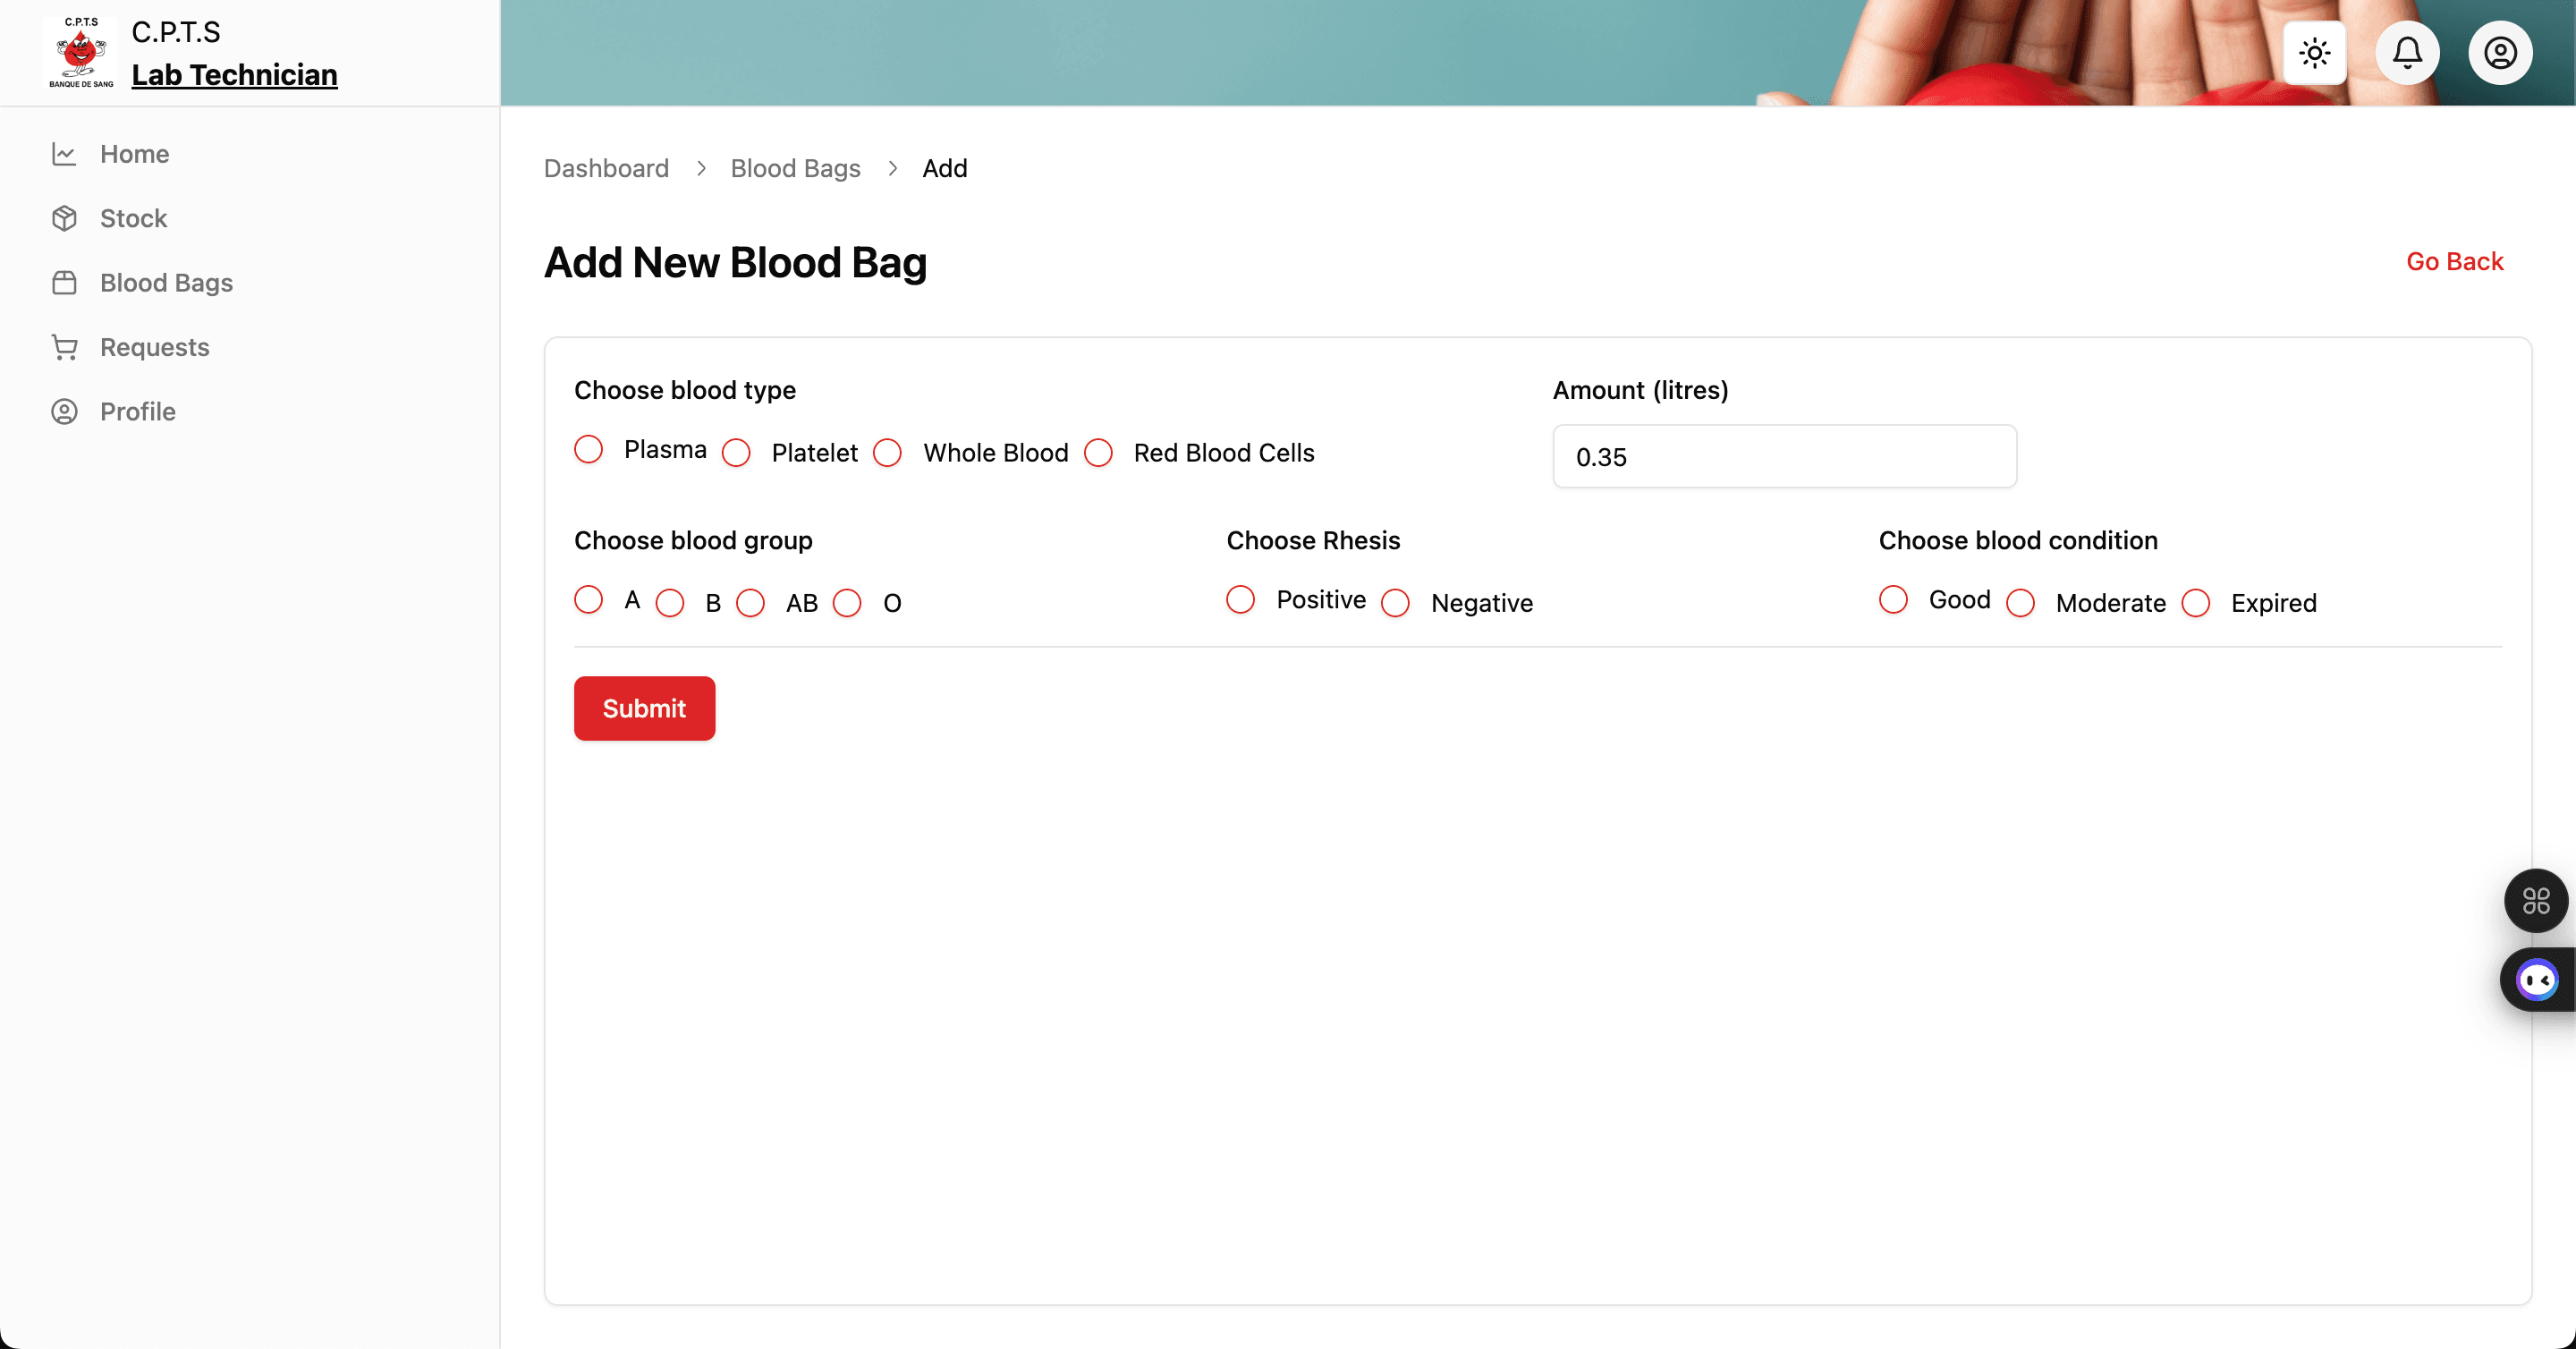
Task: Go to the Profile sidebar item
Action: pos(137,412)
